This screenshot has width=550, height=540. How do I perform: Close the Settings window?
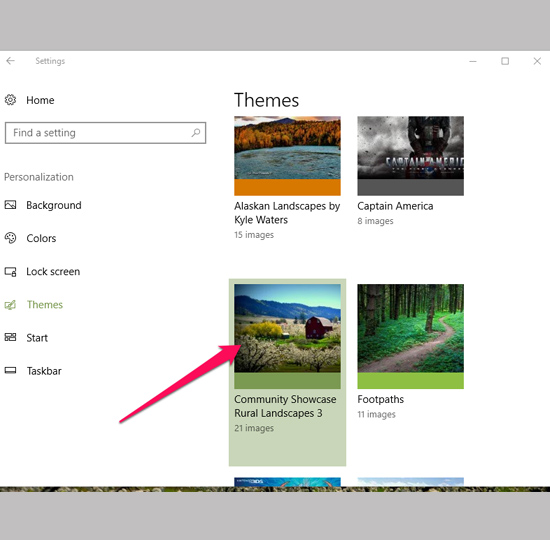point(537,61)
